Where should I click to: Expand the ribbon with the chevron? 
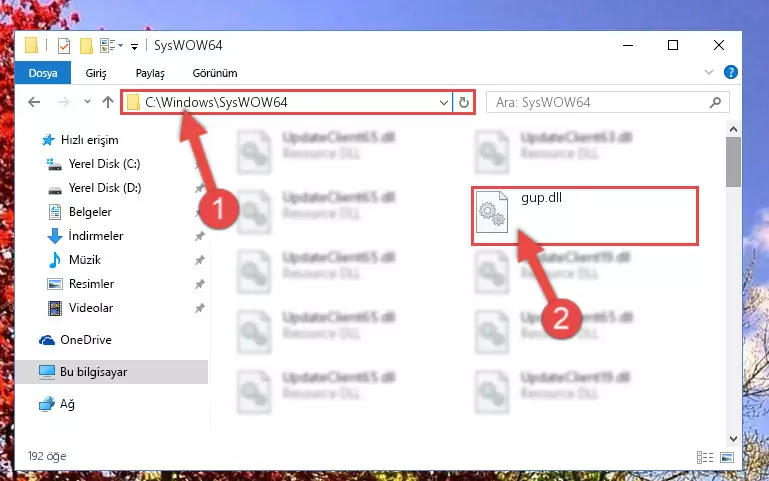click(709, 73)
